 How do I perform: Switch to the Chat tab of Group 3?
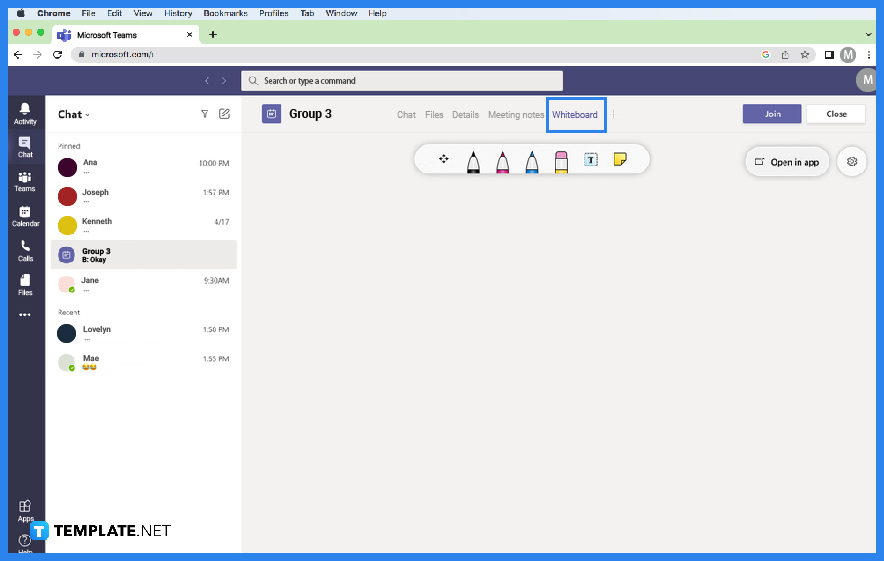(x=406, y=114)
